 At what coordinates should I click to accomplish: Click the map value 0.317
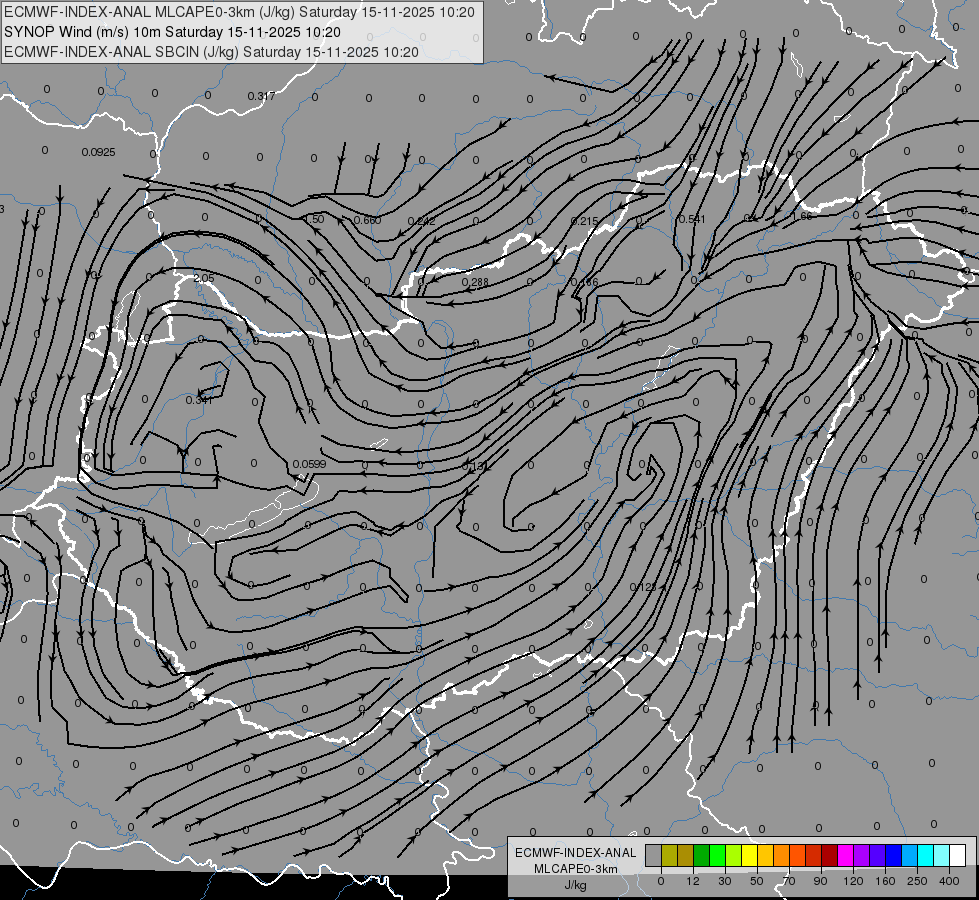(x=261, y=96)
